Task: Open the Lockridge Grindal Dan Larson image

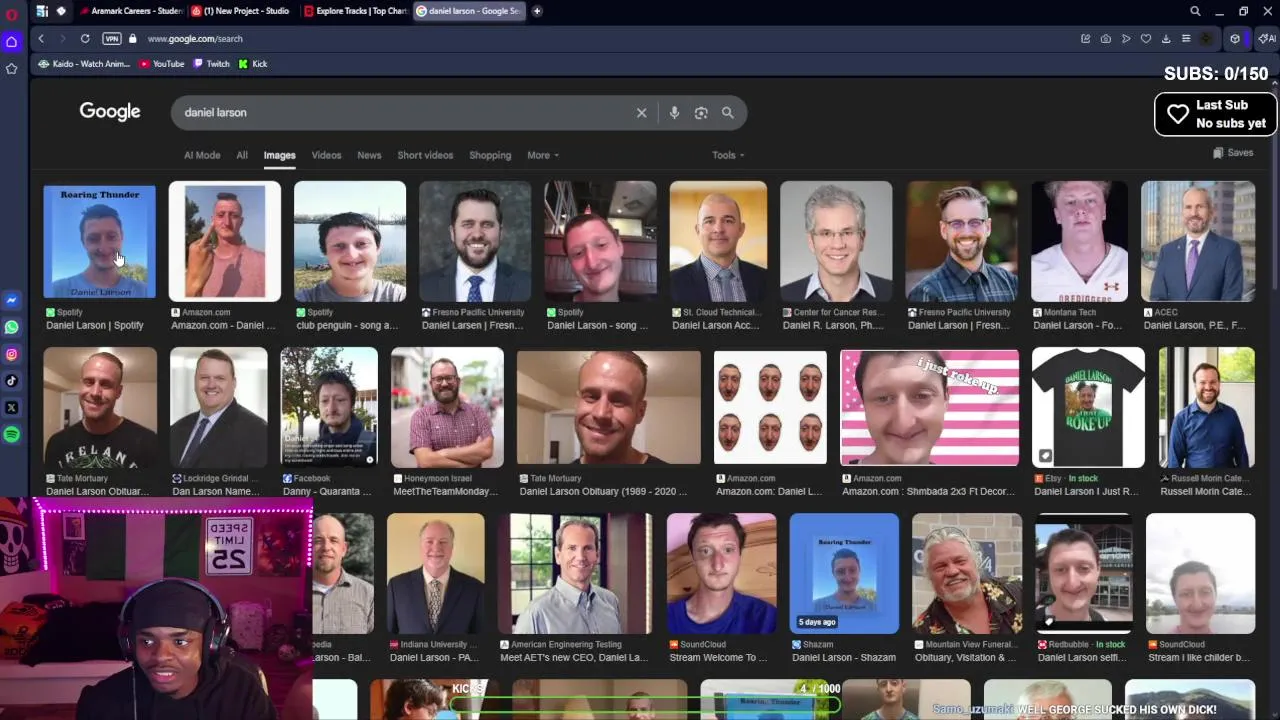Action: [x=219, y=407]
